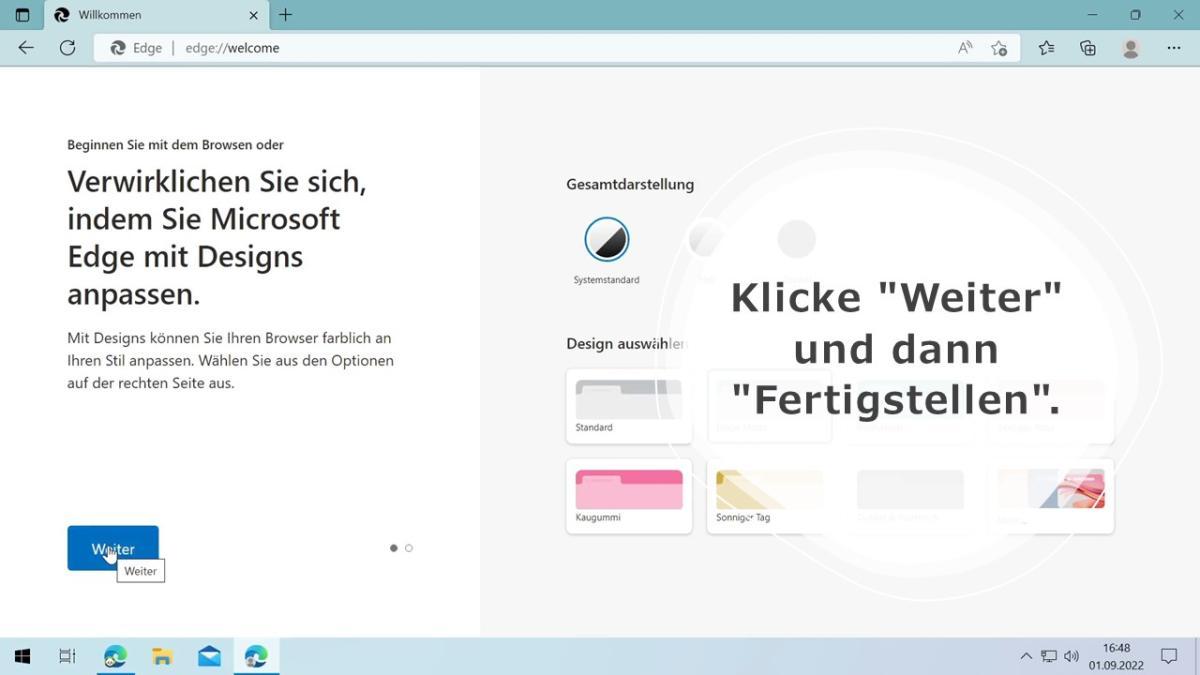Open the tab actions menu icon

point(22,15)
